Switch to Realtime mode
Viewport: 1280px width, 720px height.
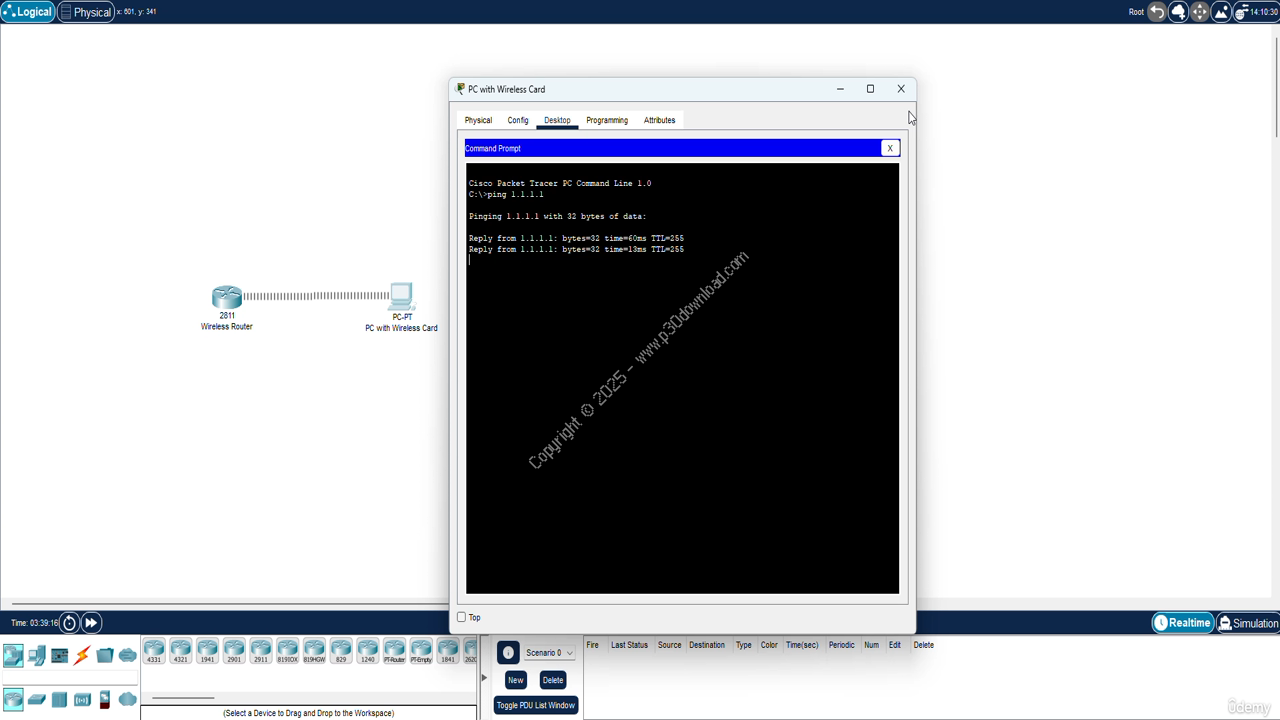coord(1183,623)
